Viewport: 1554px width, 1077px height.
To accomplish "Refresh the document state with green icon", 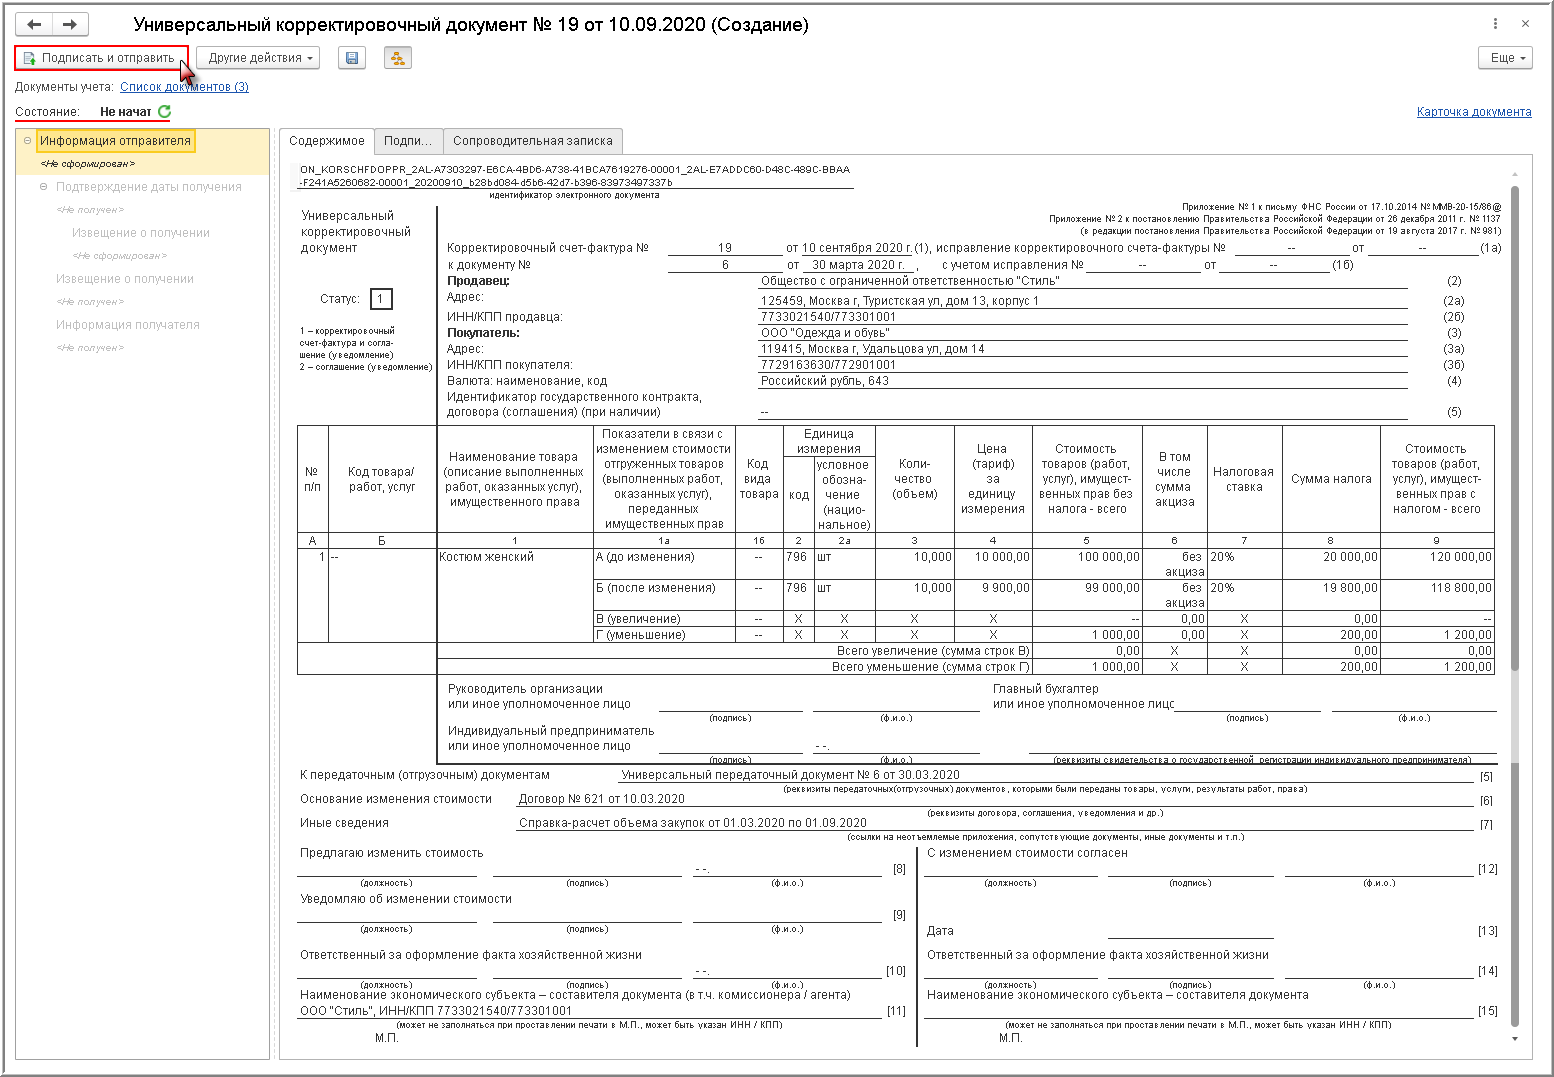I will click(x=164, y=112).
